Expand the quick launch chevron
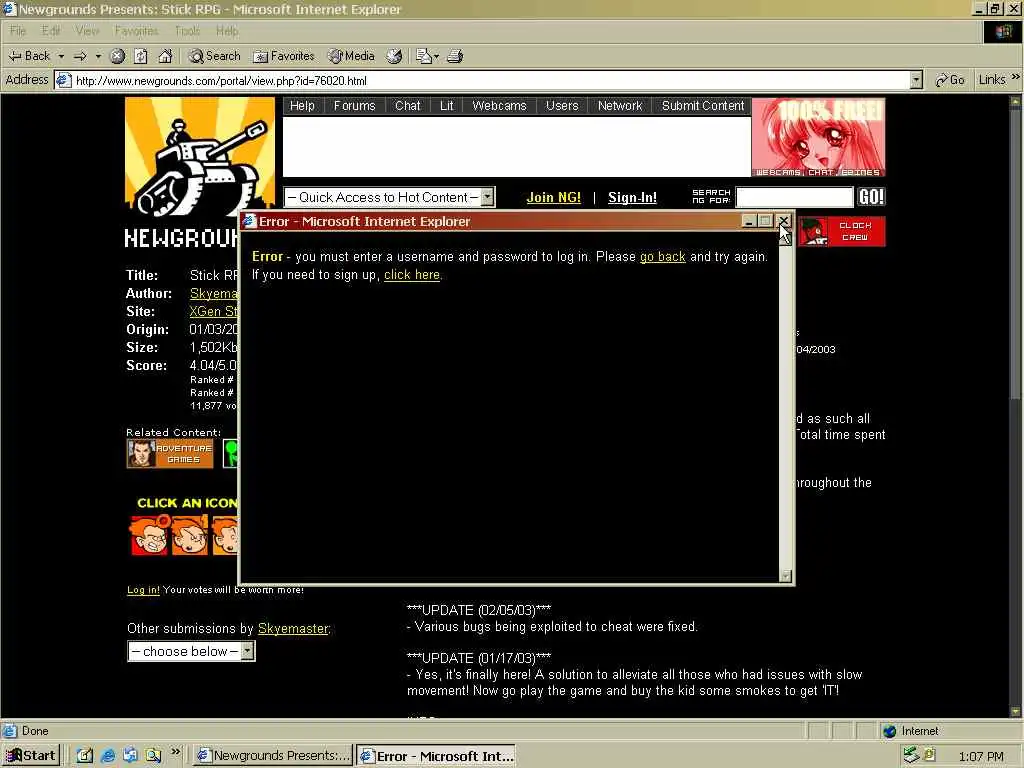 (175, 752)
